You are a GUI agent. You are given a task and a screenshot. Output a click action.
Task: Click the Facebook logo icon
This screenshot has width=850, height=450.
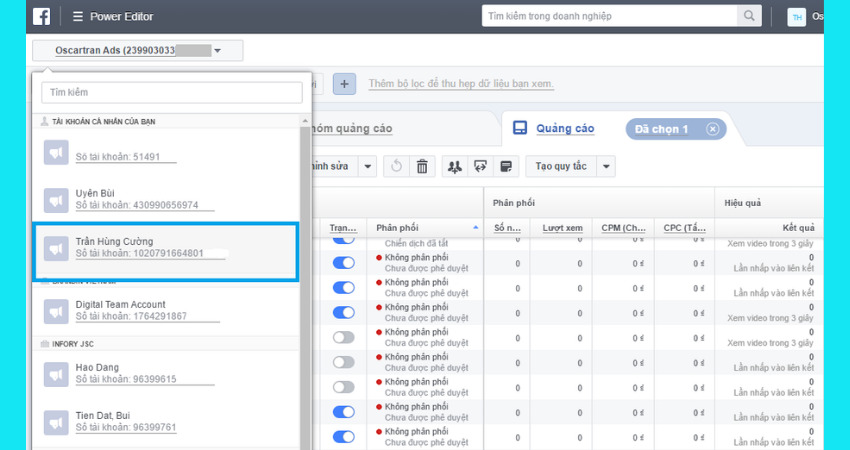pyautogui.click(x=41, y=16)
